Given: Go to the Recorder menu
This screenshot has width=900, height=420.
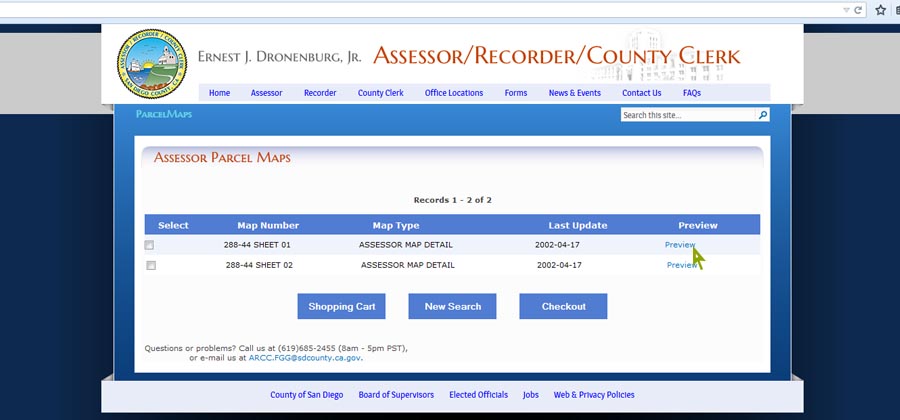Looking at the screenshot, I should tap(320, 93).
